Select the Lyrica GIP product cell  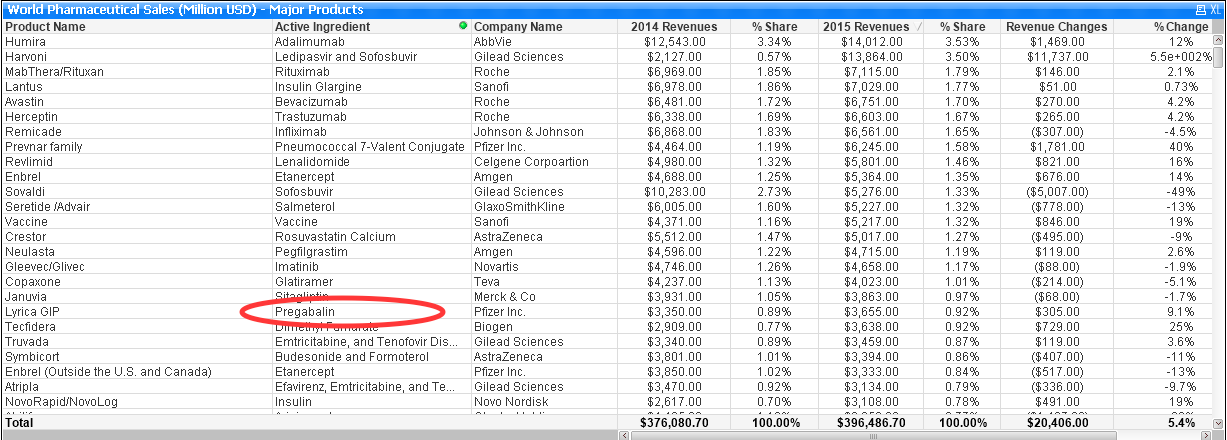(136, 312)
